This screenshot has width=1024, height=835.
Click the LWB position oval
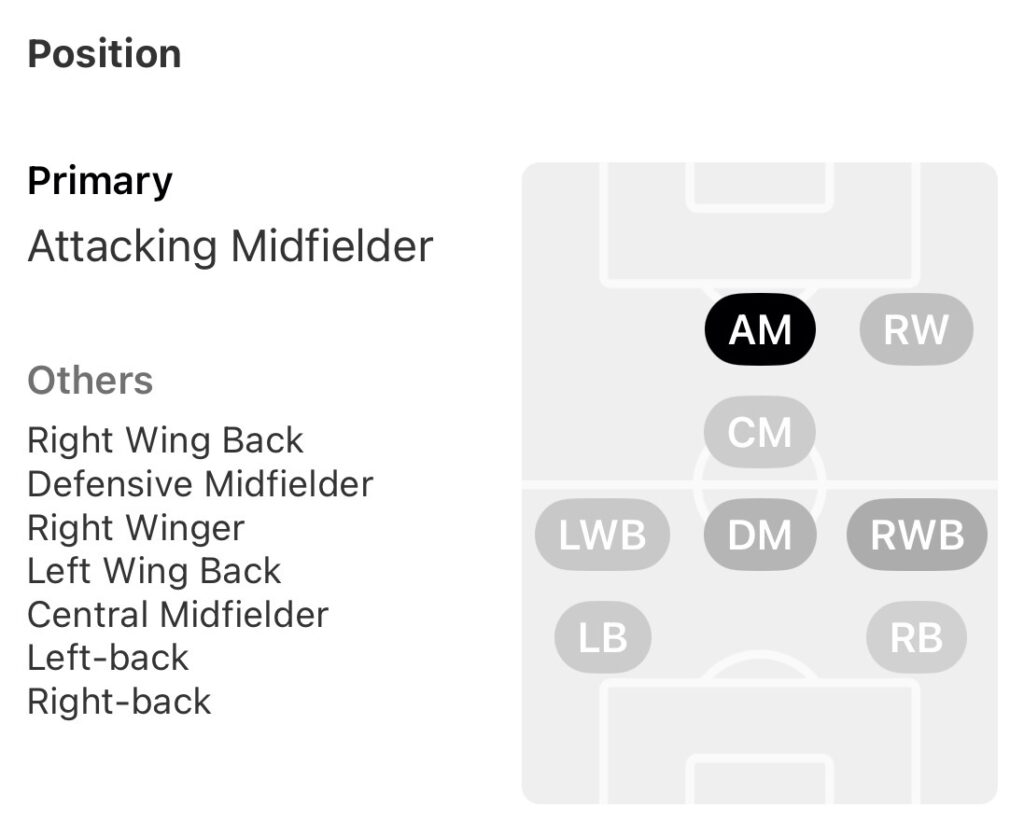point(603,535)
